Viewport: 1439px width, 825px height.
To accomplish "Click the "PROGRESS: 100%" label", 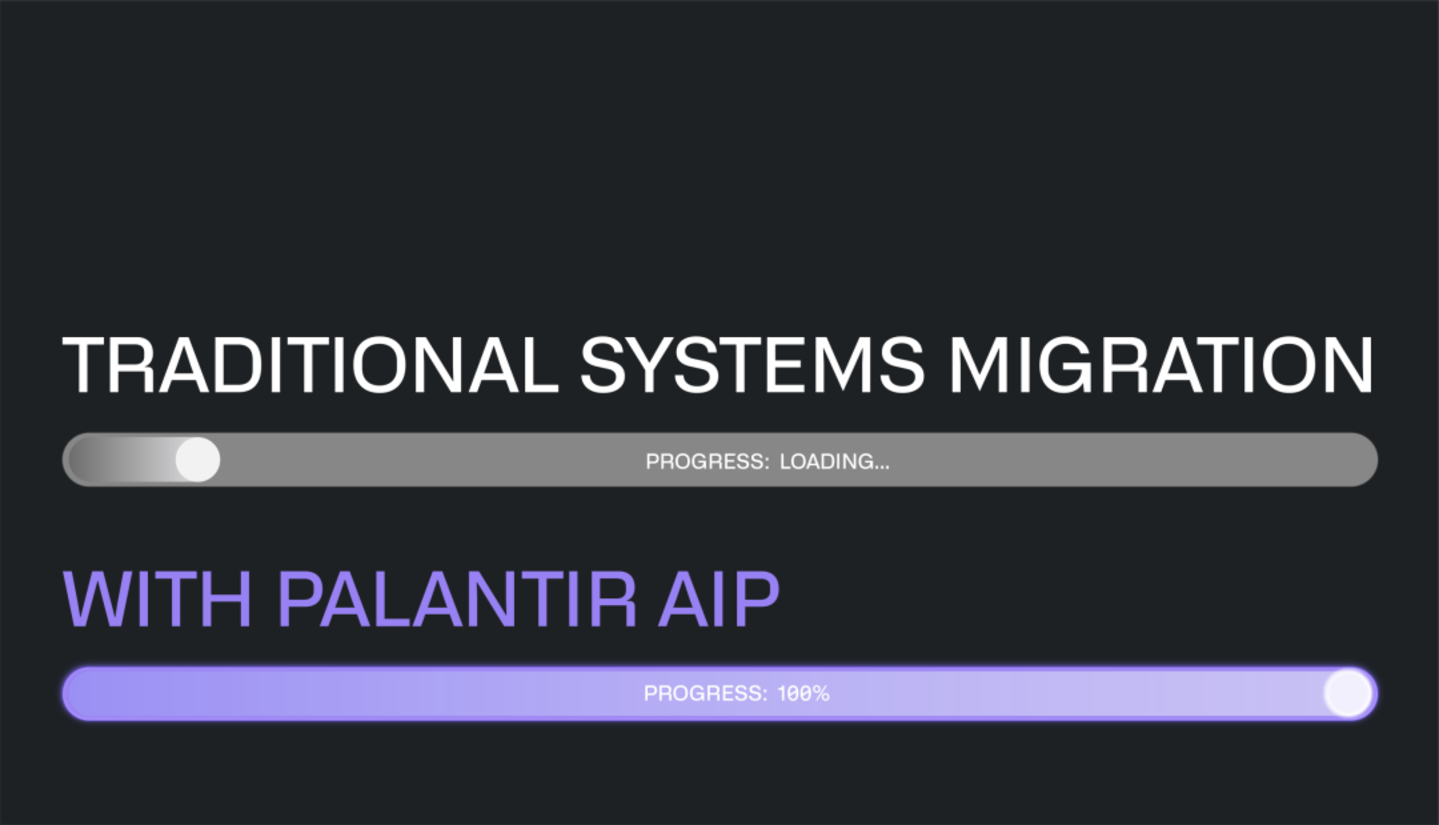I will pos(736,694).
